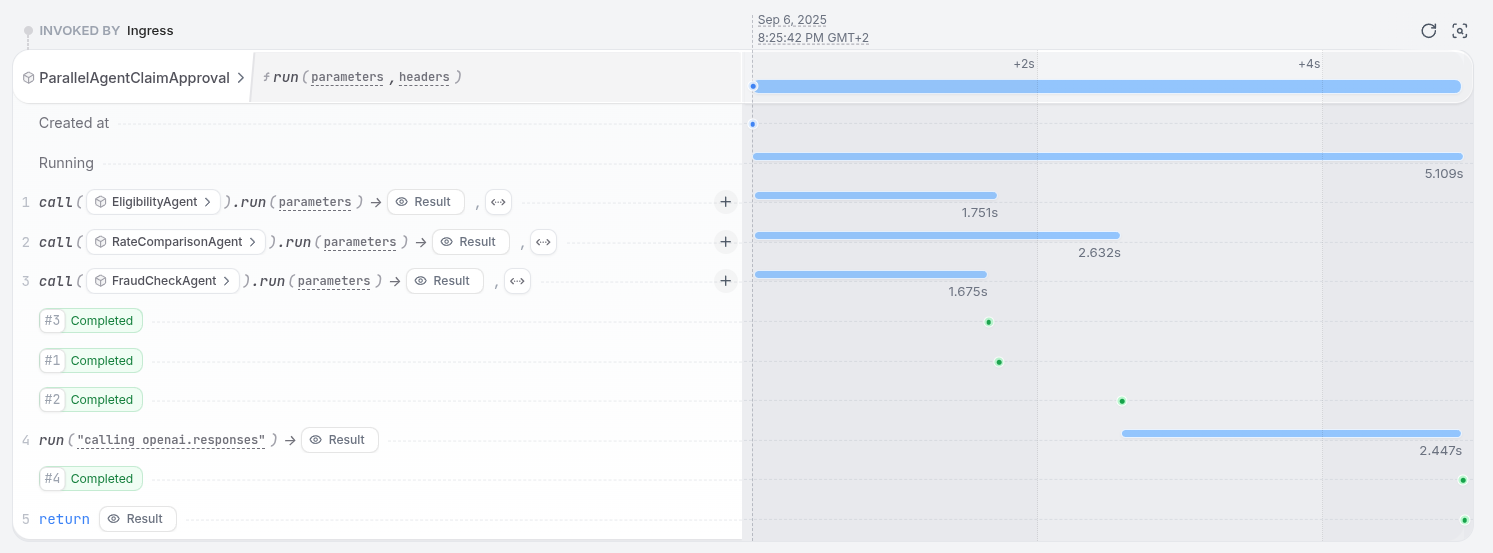
Task: Click the chevron in the EligibilityAgent chip
Action: coord(208,202)
